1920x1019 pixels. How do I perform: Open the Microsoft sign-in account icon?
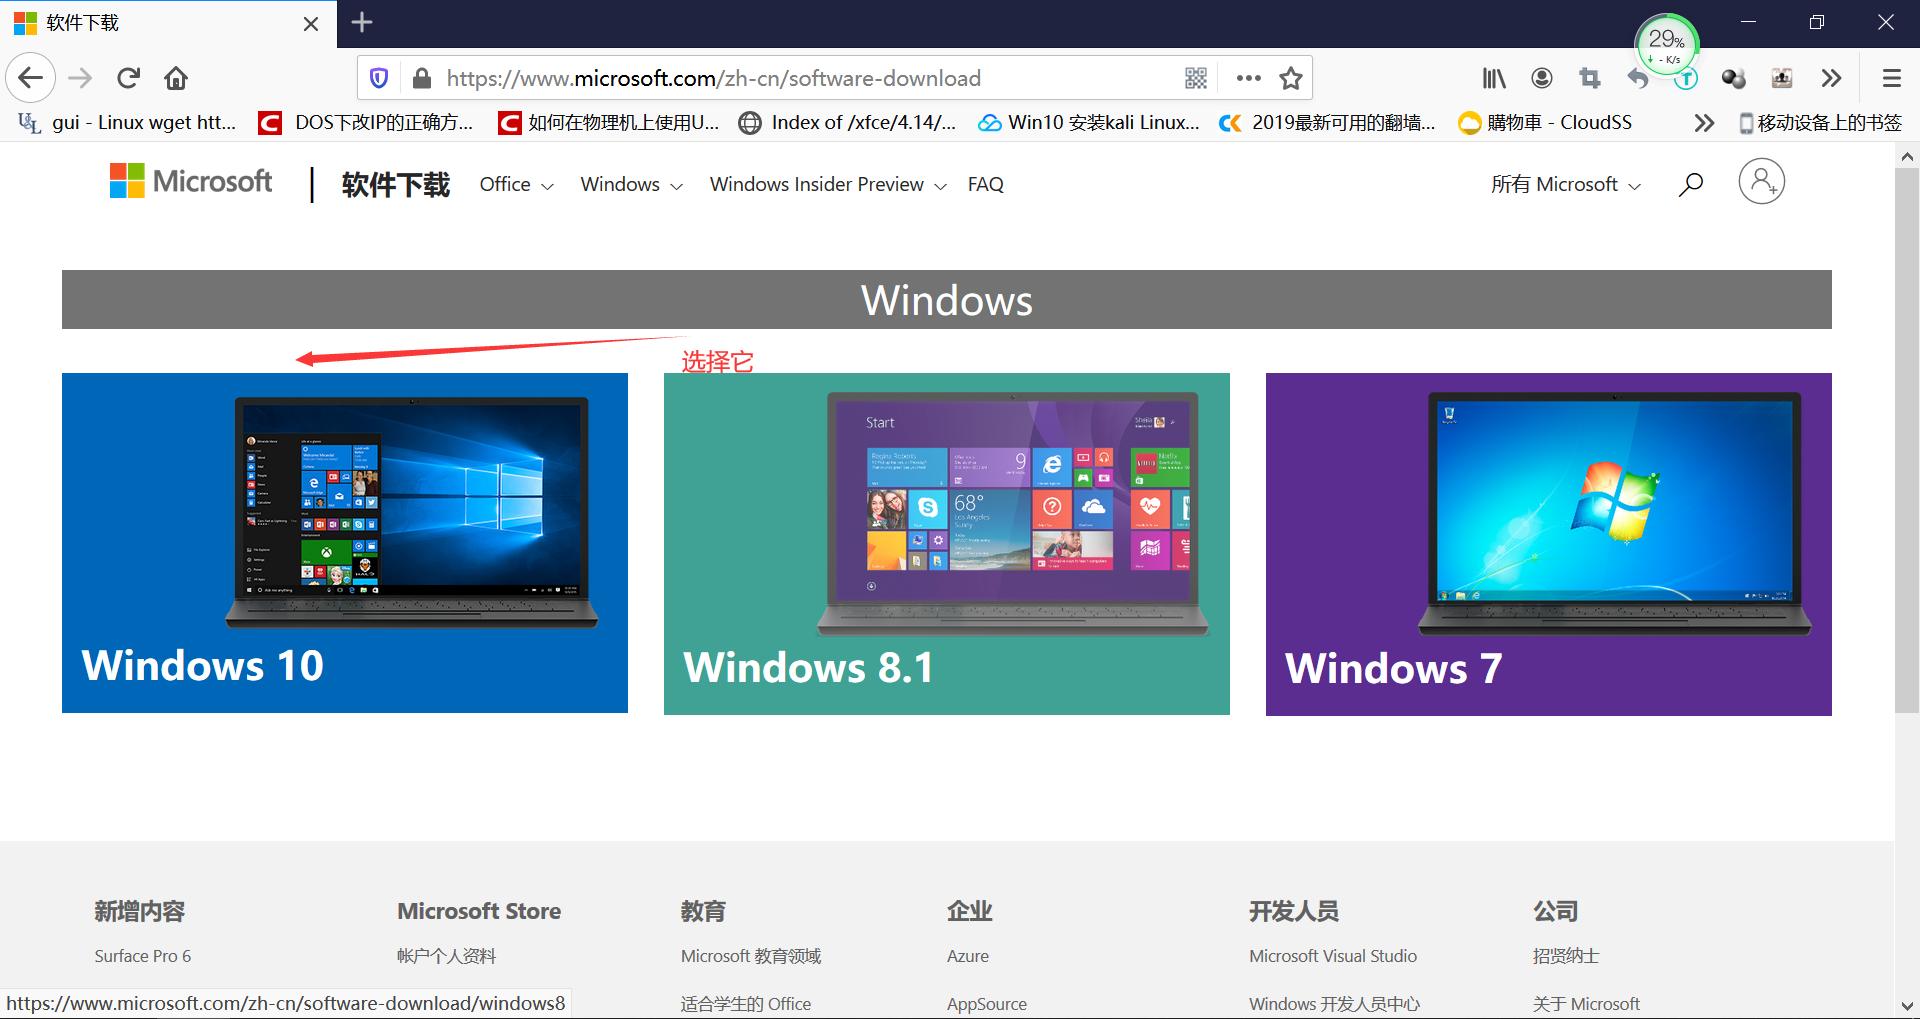[1761, 182]
